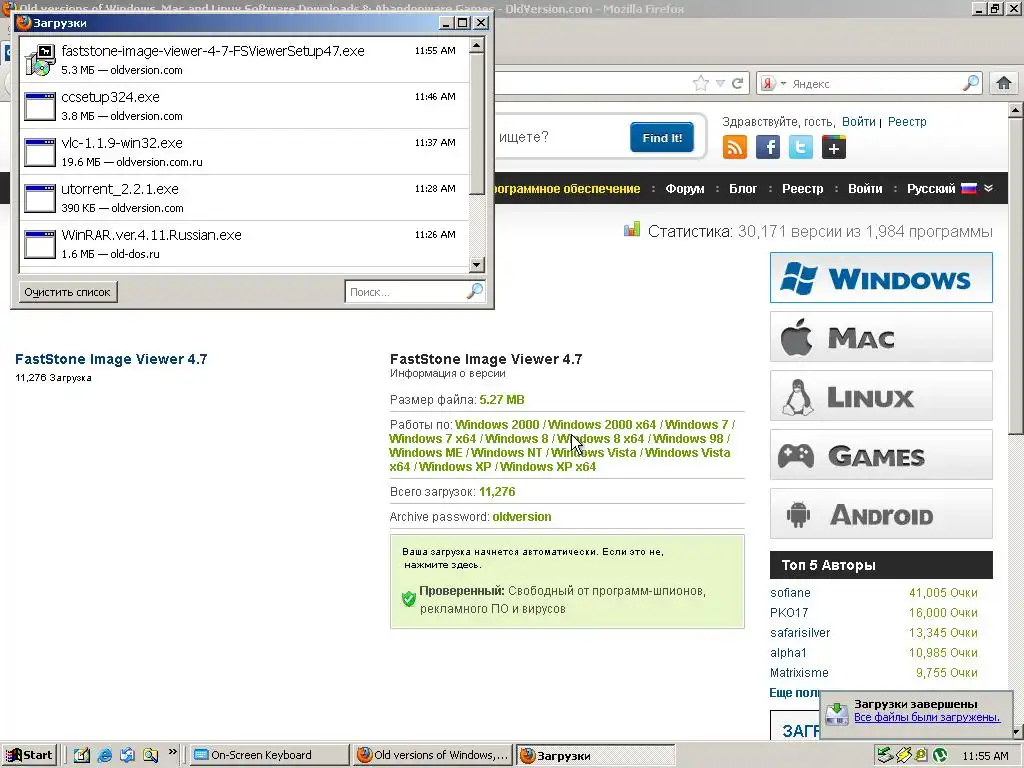Launch Internet Explorer from quick launch

point(104,755)
